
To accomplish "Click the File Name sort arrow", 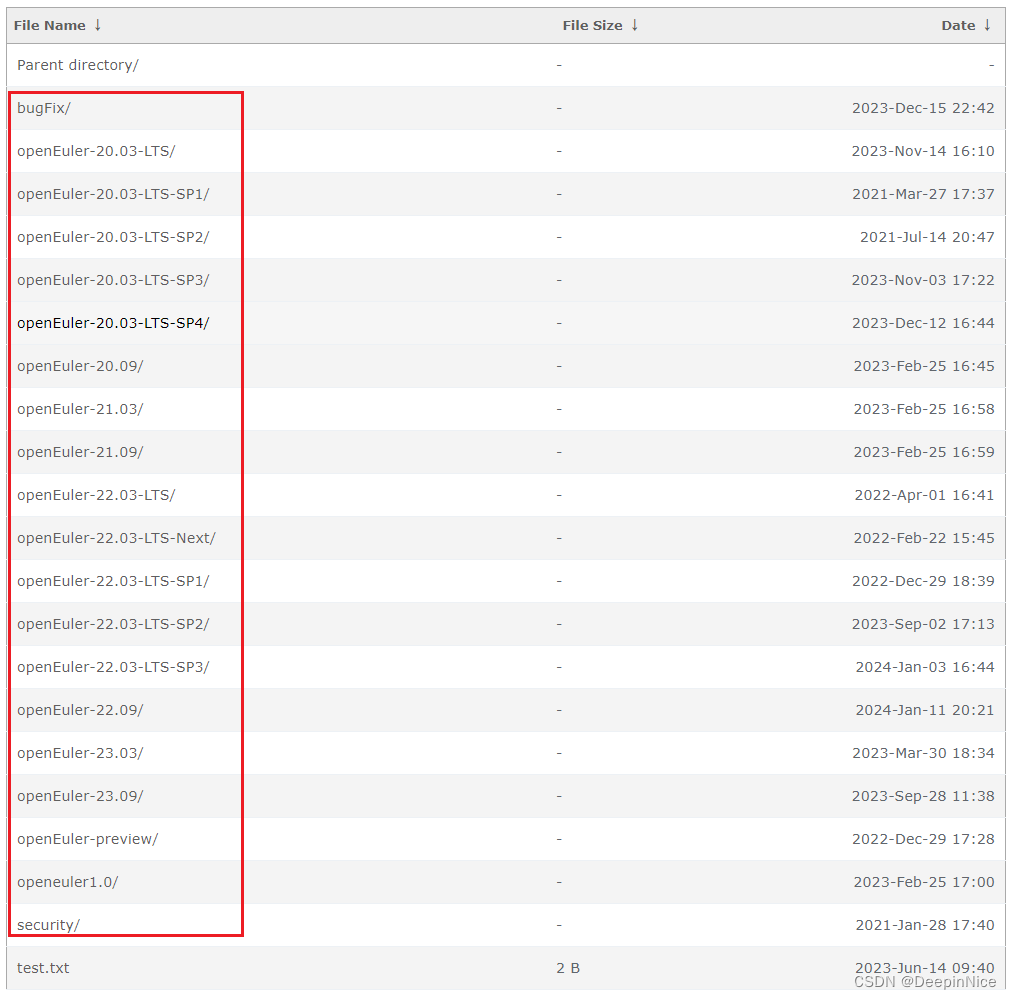I will tap(95, 25).
